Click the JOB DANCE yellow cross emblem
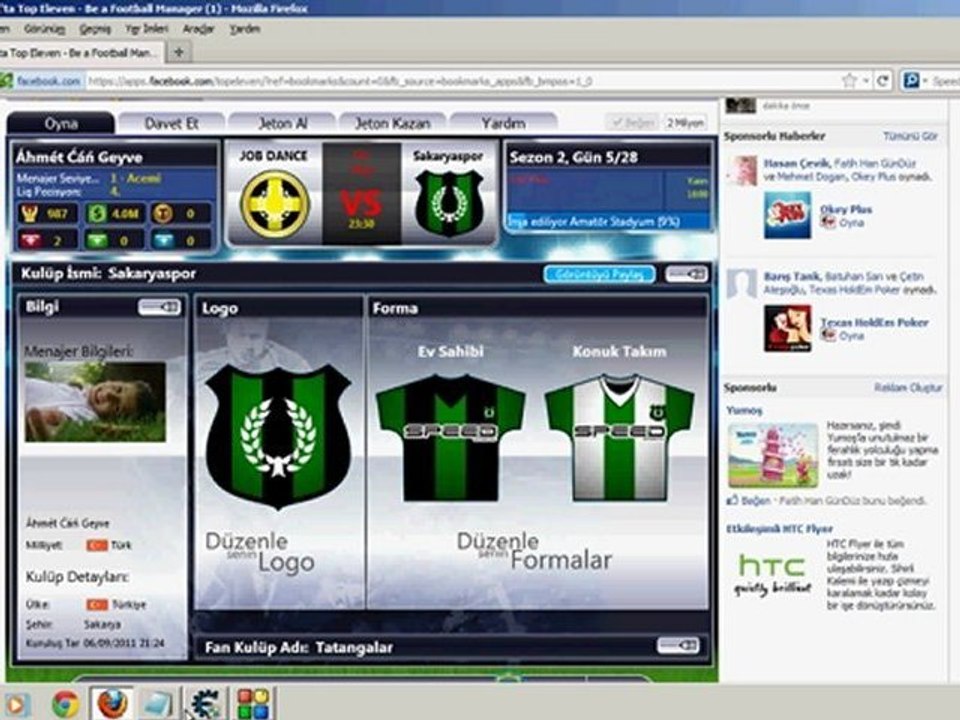The image size is (960, 720). point(274,203)
